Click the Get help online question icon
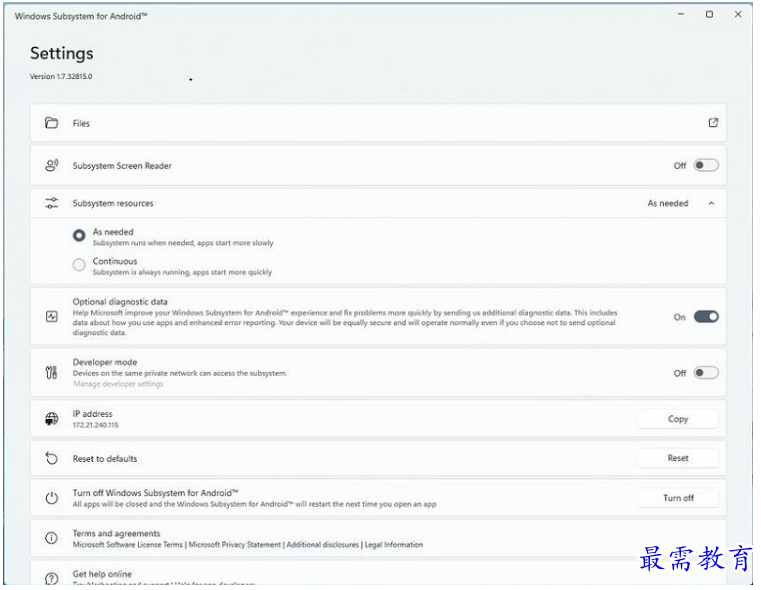This screenshot has height=590, width=761. [x=51, y=578]
